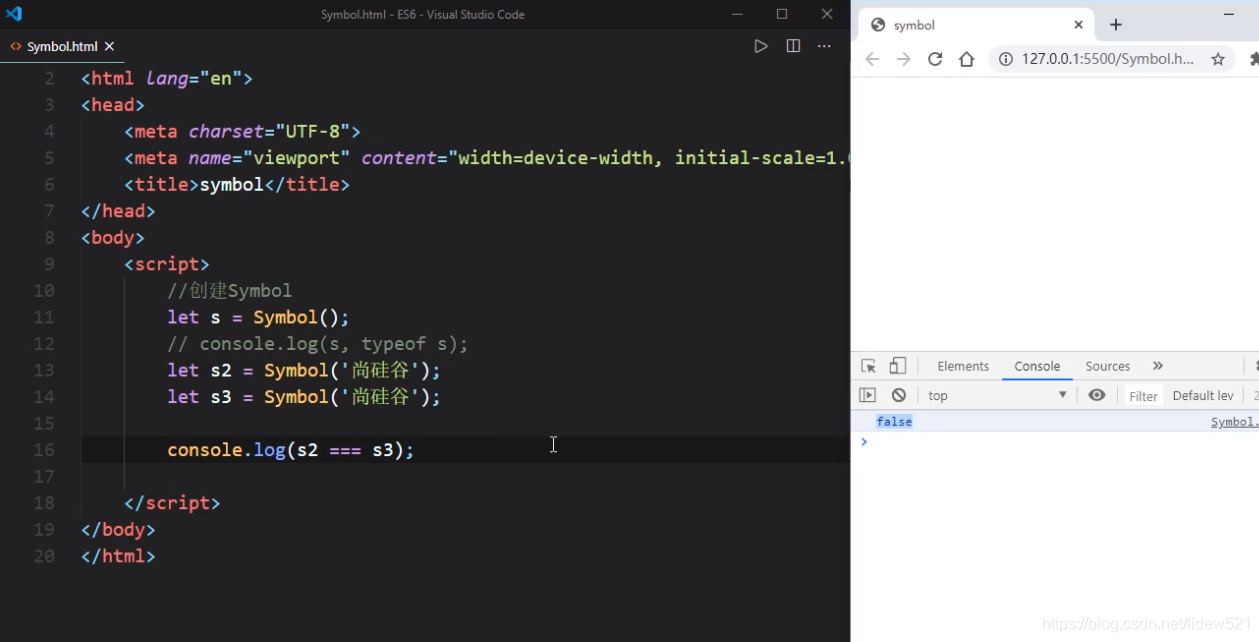
Task: Click the closing html tag line
Action: [x=118, y=556]
